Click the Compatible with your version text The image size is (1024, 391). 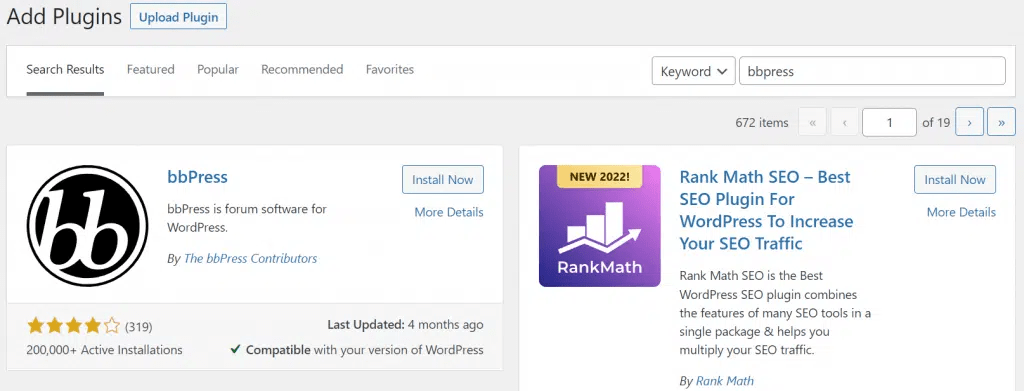click(357, 350)
